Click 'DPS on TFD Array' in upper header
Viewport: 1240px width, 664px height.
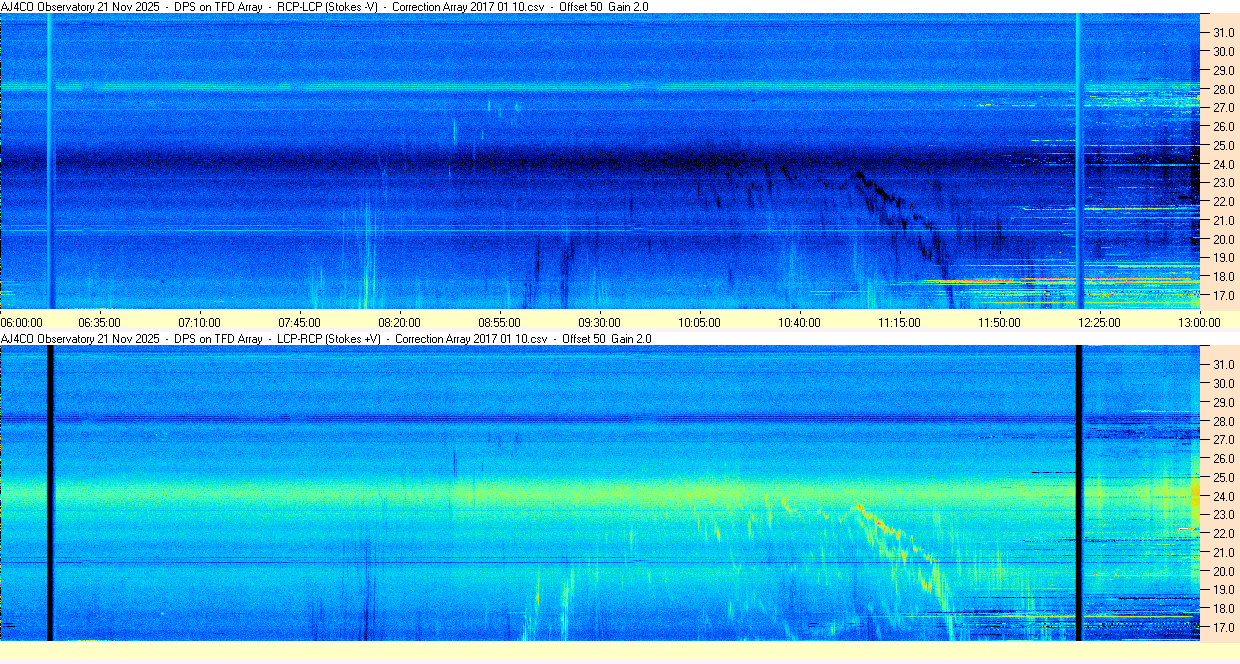218,7
